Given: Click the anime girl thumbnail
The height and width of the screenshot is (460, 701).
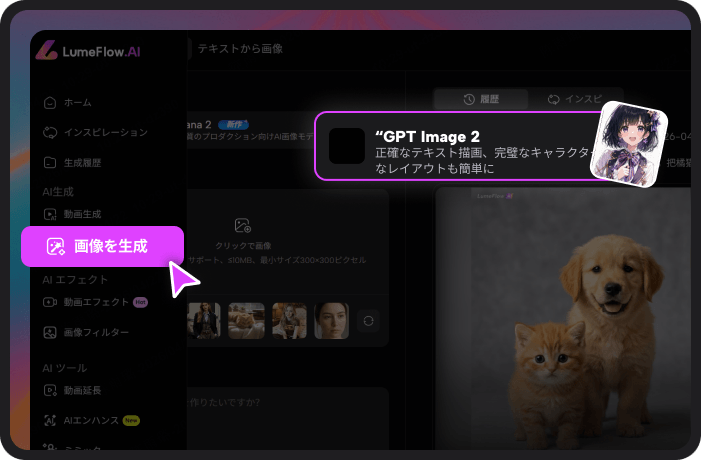Looking at the screenshot, I should 629,143.
